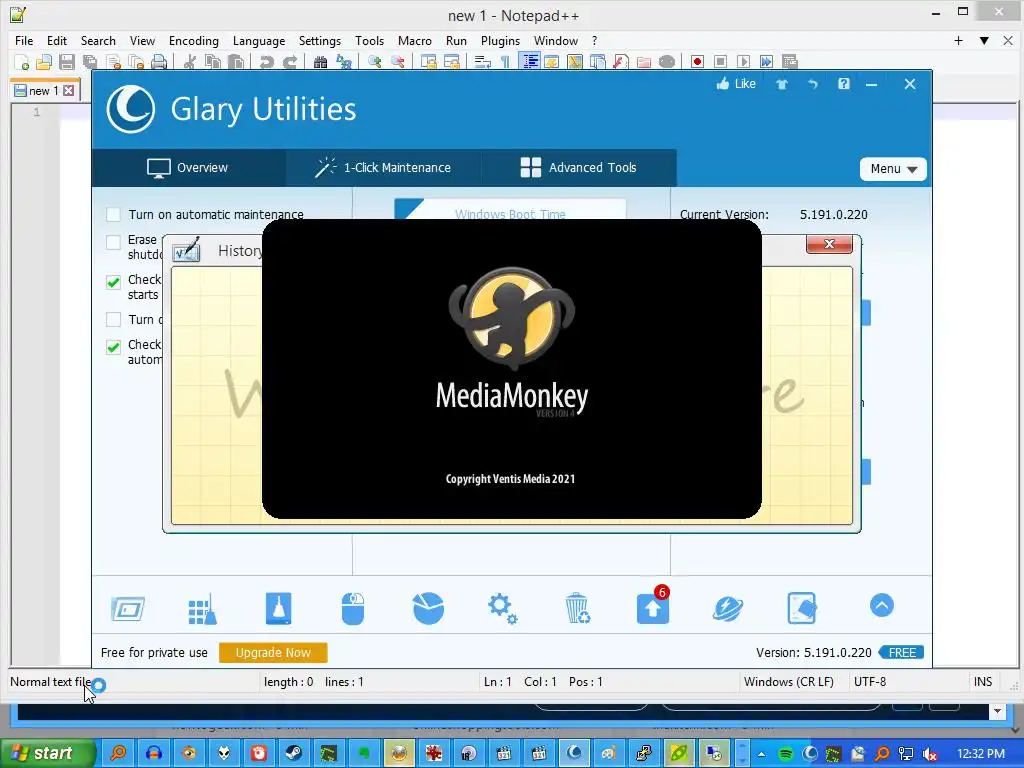Open Glary software update icon with badge
Screen dimensions: 1024x768
pyautogui.click(x=653, y=607)
